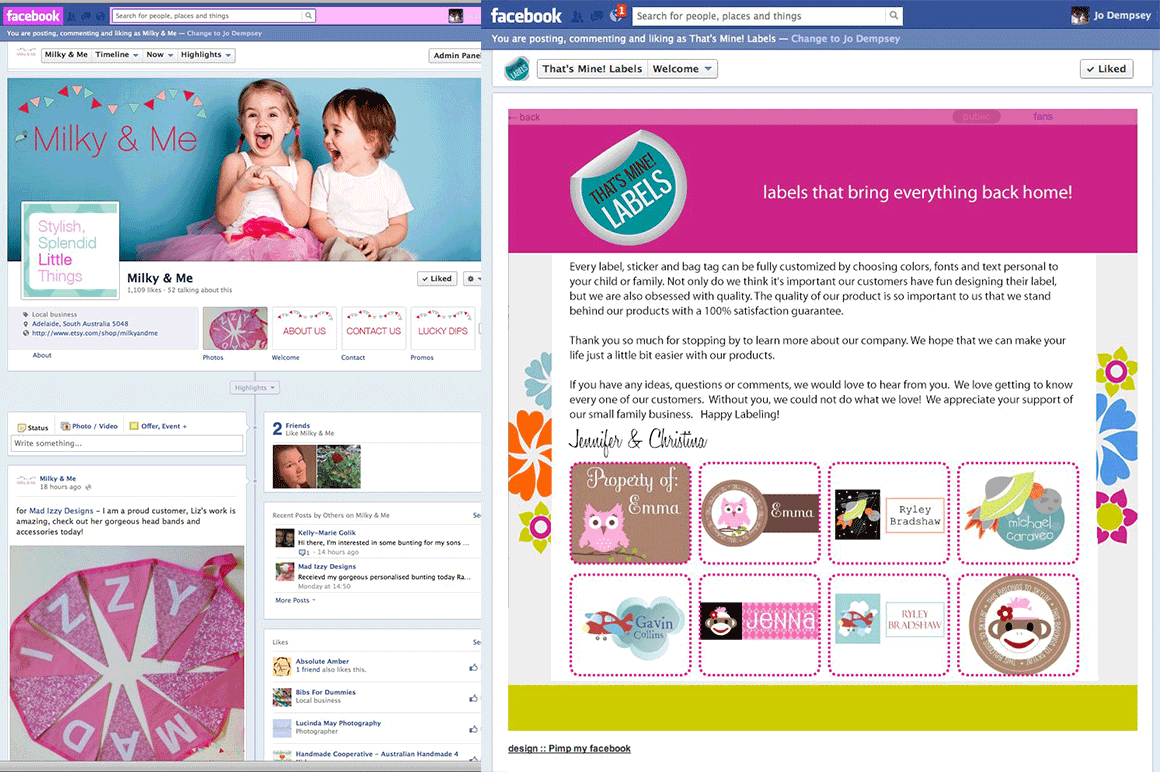Click search magnifier in right Facebook header
1160x772 pixels.
[893, 16]
